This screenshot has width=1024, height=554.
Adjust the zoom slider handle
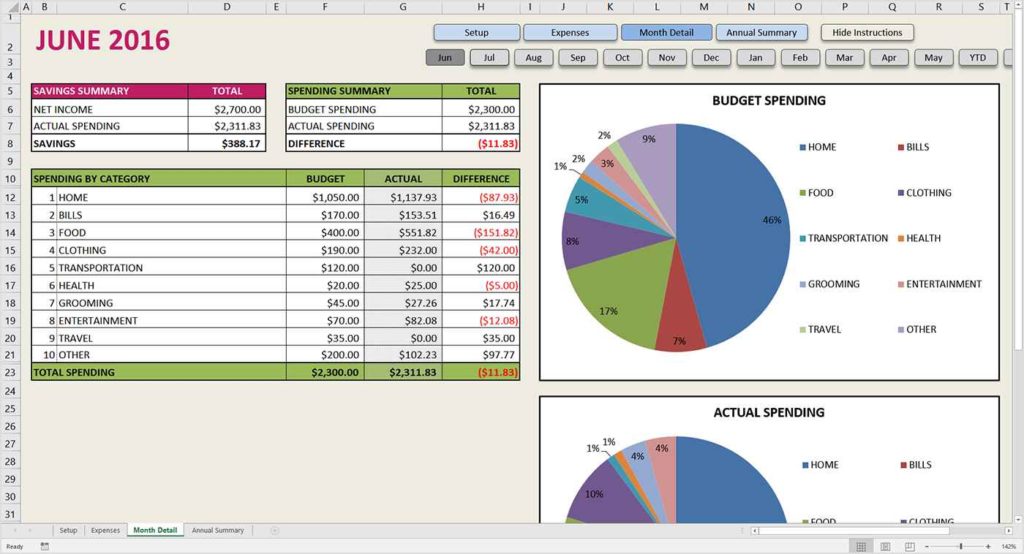(x=961, y=546)
